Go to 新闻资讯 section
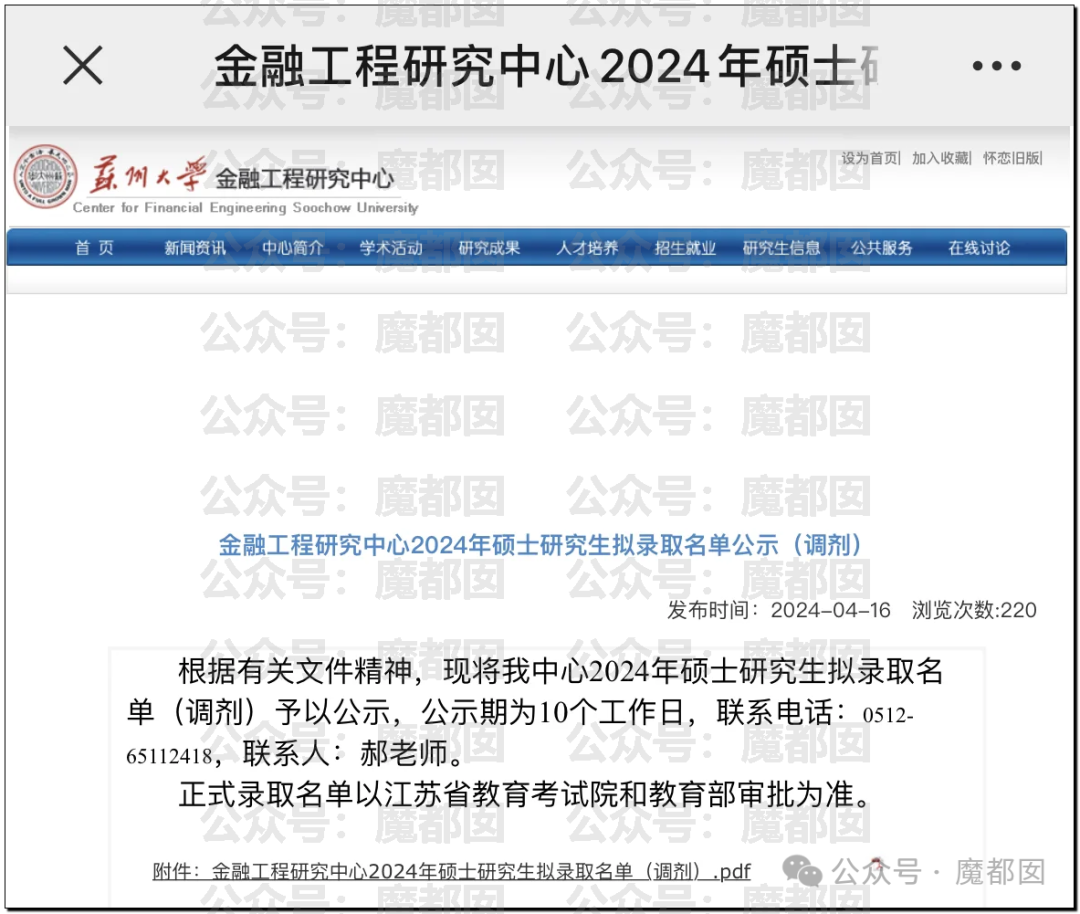This screenshot has width=1080, height=914. pyautogui.click(x=195, y=248)
